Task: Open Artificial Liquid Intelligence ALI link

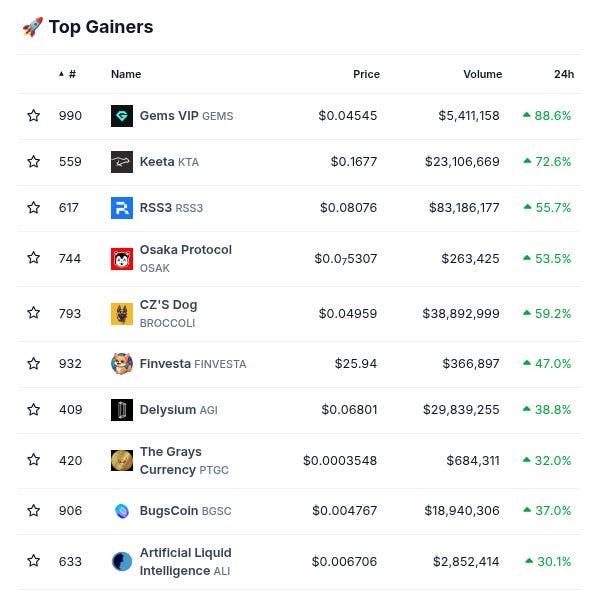Action: point(185,562)
